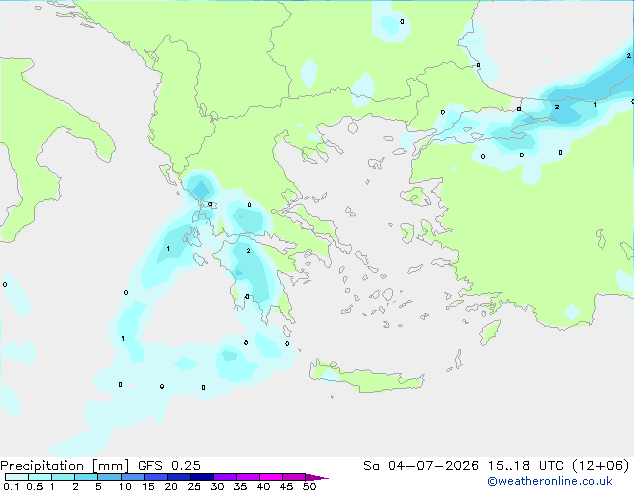Select the 40–45 mm bright magenta legend swatch
Viewport: 634px width, 490px height.
(x=271, y=477)
